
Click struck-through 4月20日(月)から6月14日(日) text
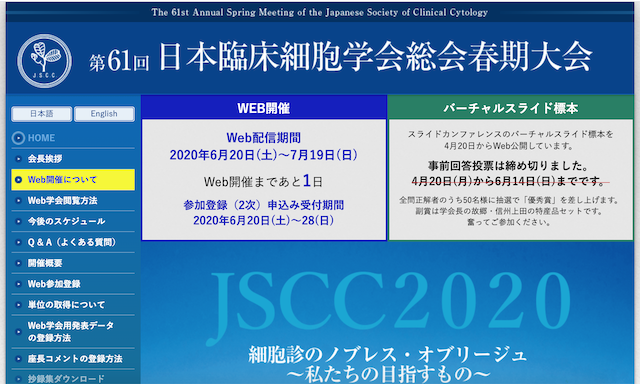coord(509,181)
